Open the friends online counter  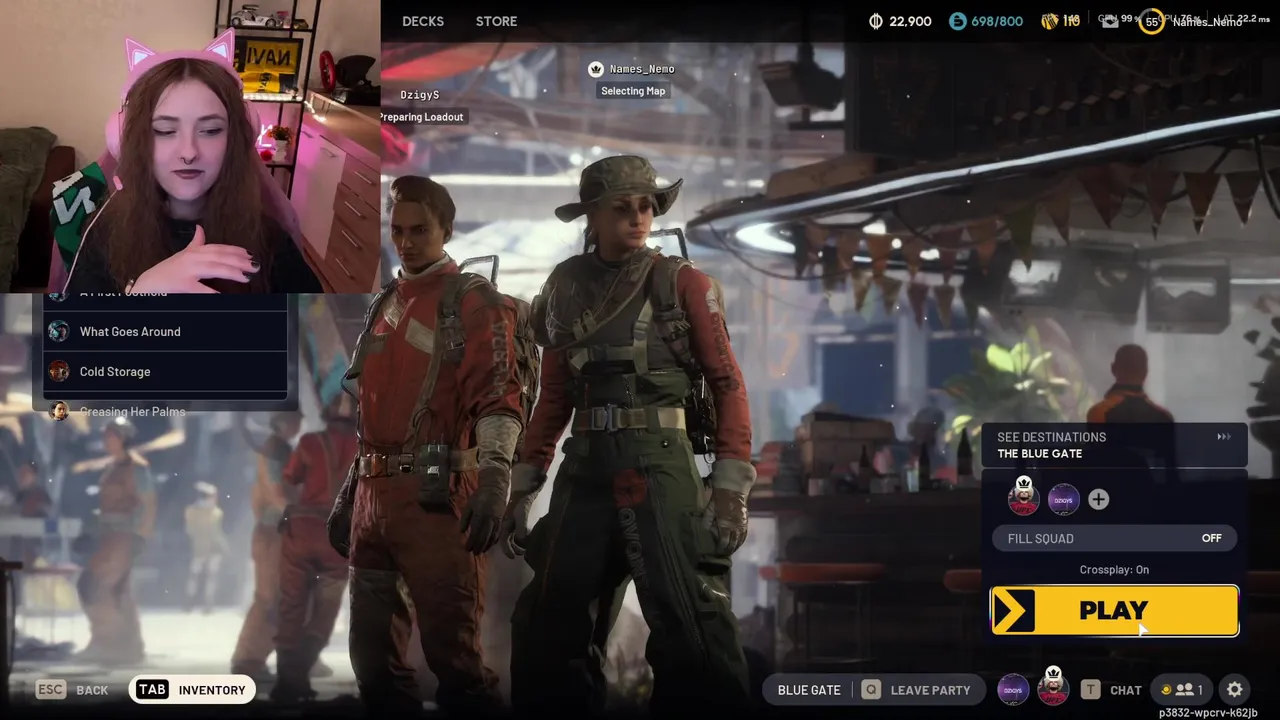pos(1183,689)
